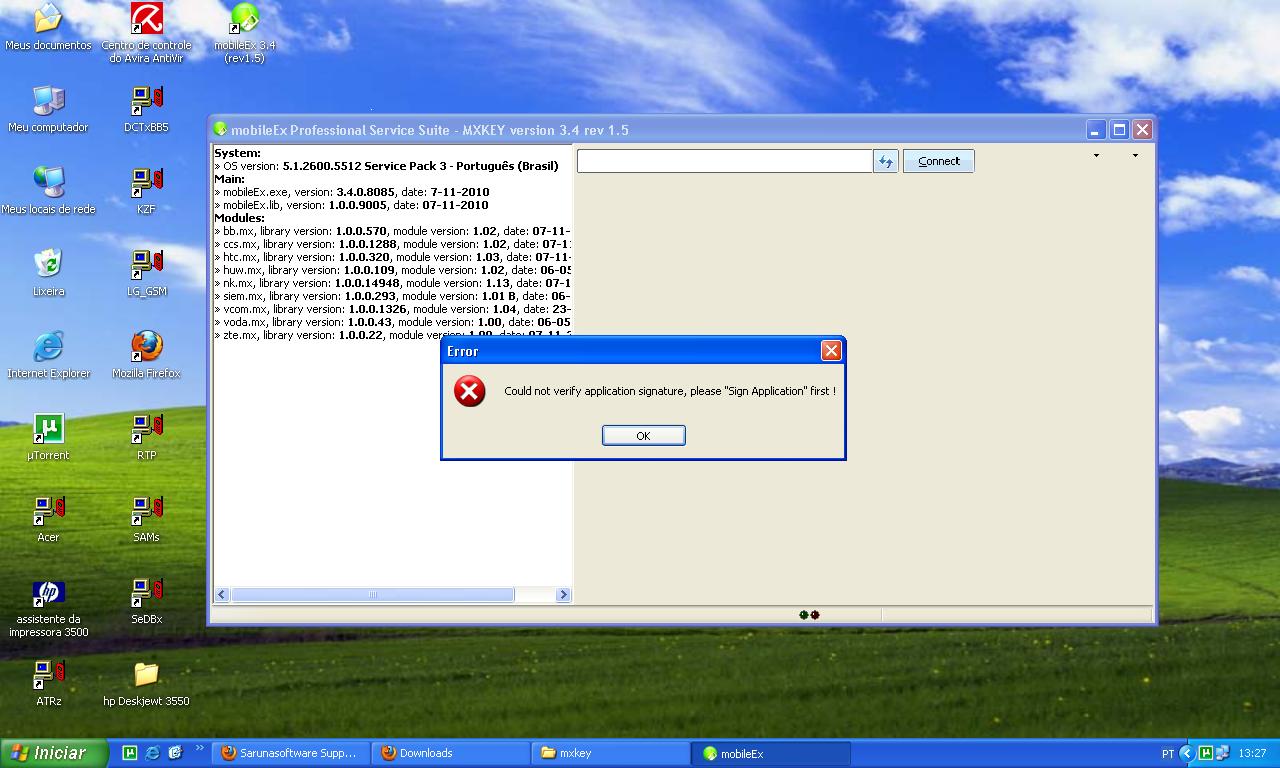1280x768 pixels.
Task: Select the Internet Explorer desktop icon
Action: click(48, 355)
